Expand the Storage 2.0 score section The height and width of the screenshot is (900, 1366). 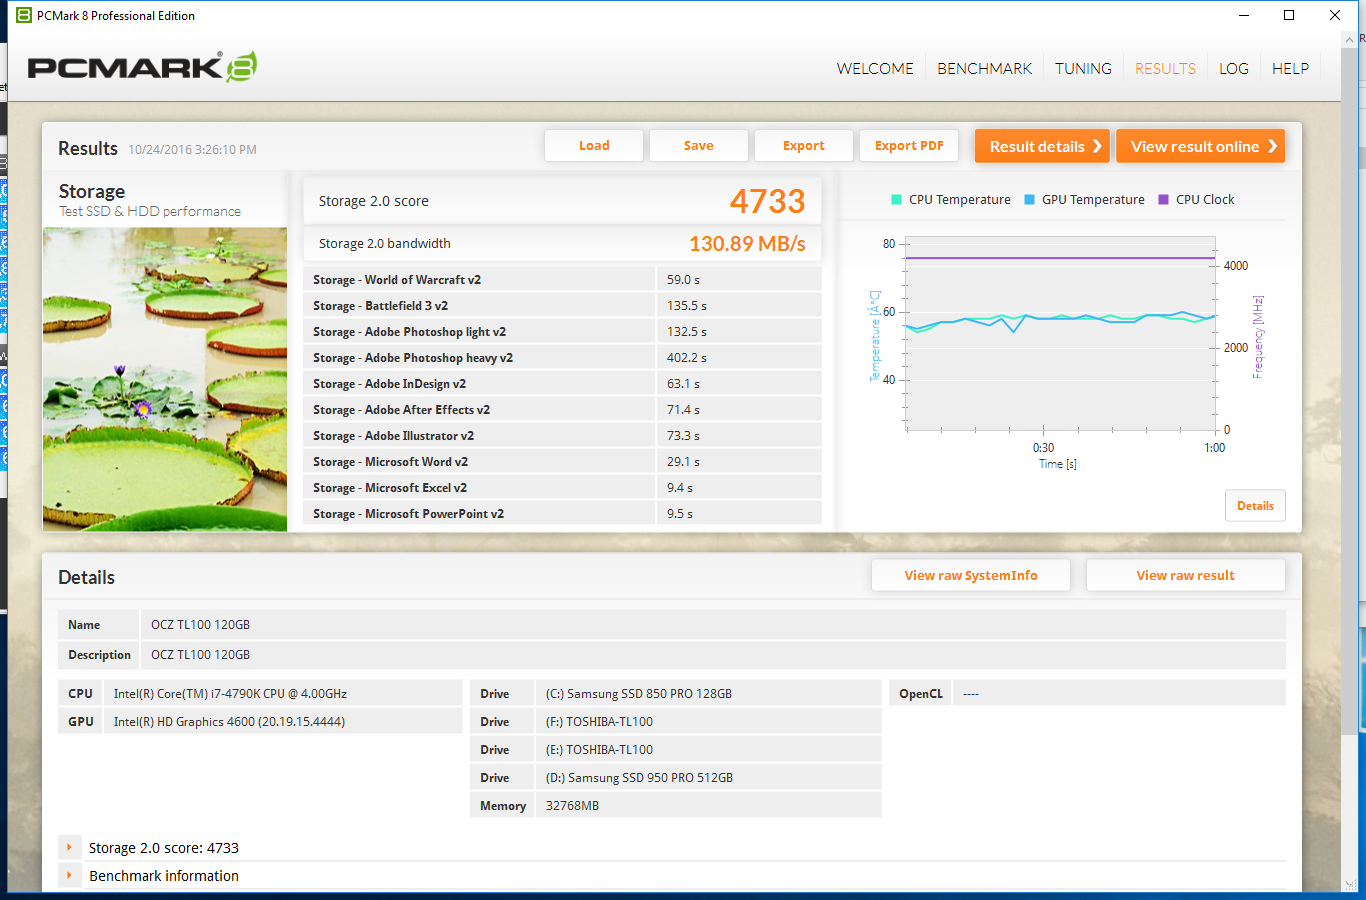pyautogui.click(x=69, y=848)
